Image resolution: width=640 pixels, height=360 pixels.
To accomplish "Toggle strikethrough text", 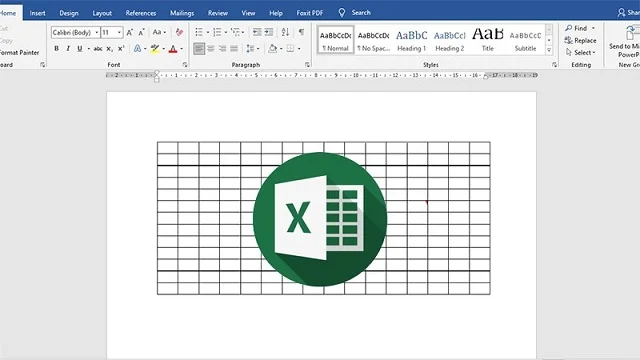I will (98, 49).
